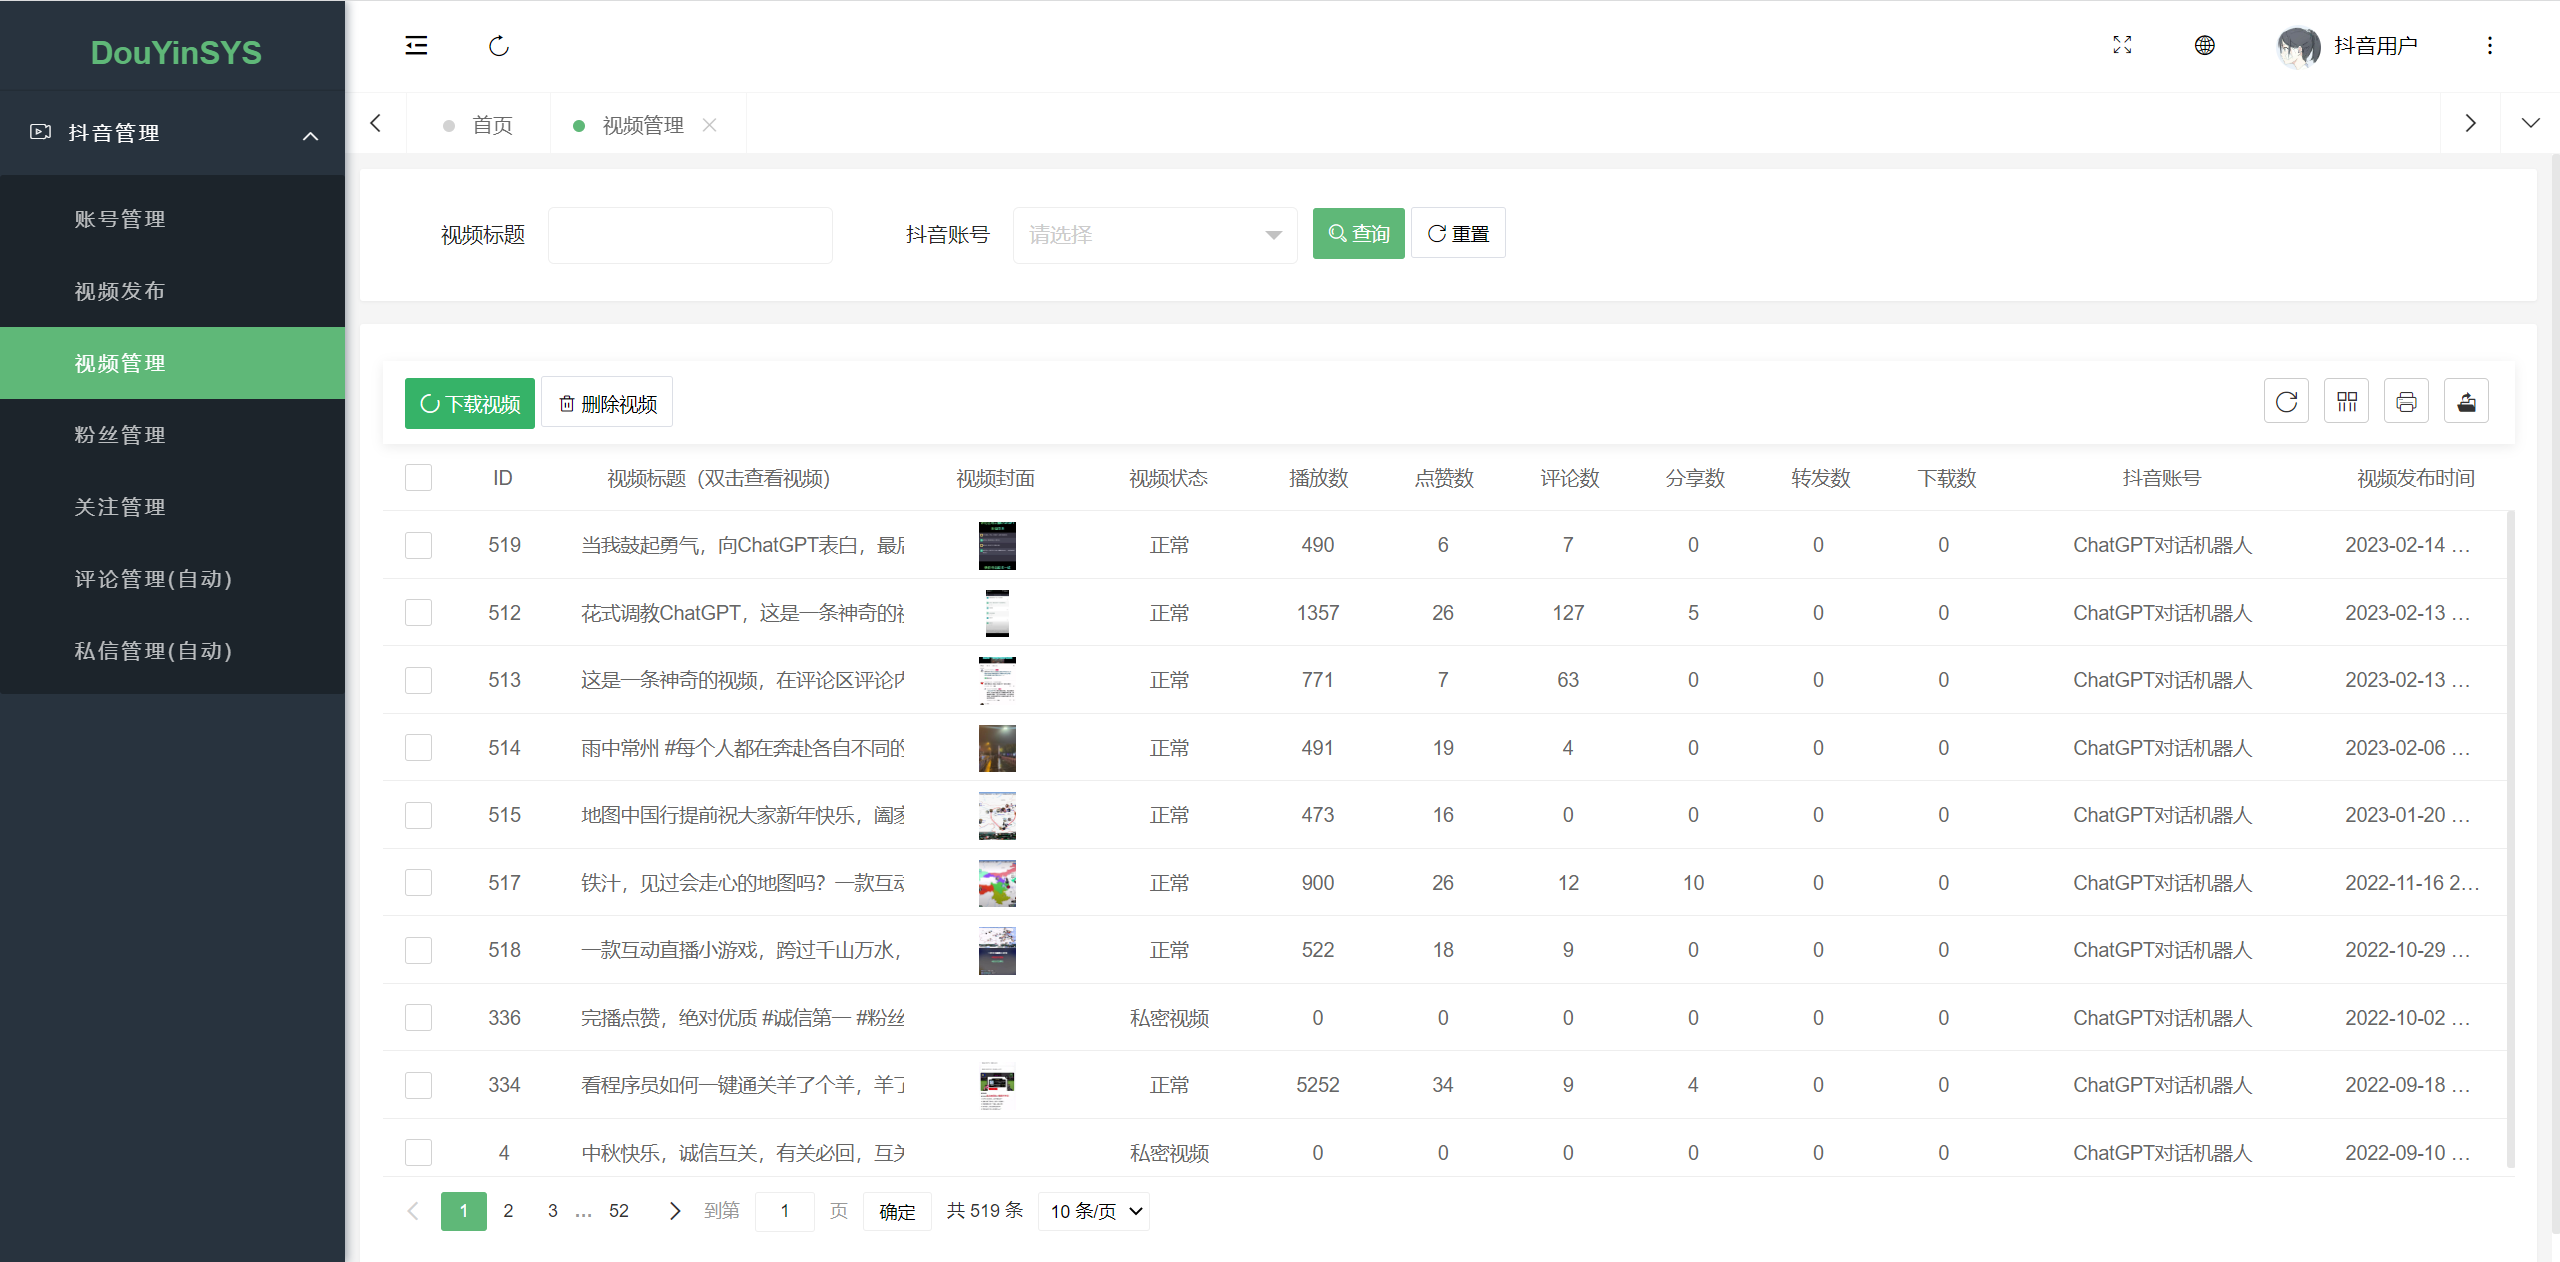Tick the checkbox for video ID 519

[418, 545]
